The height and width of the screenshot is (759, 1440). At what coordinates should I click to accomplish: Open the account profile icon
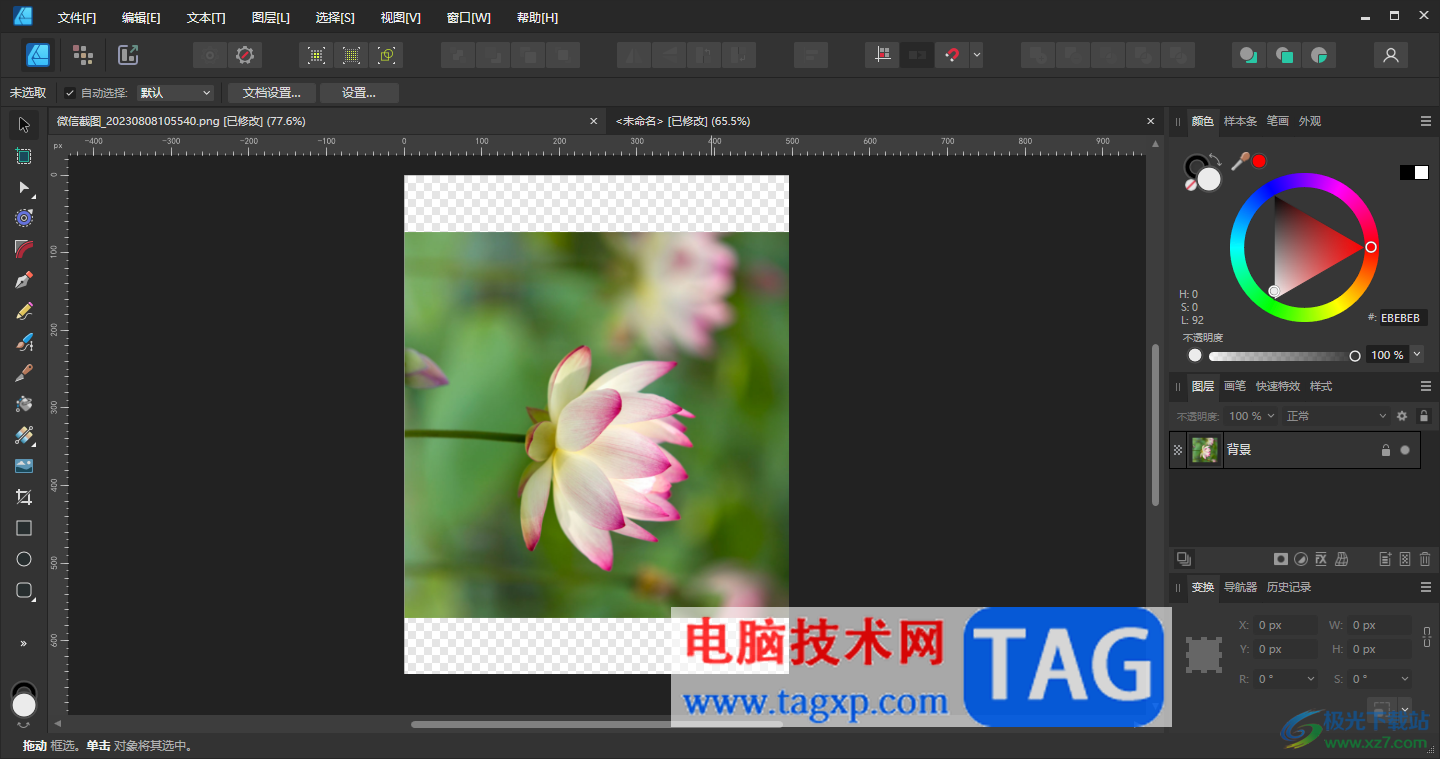[x=1390, y=55]
